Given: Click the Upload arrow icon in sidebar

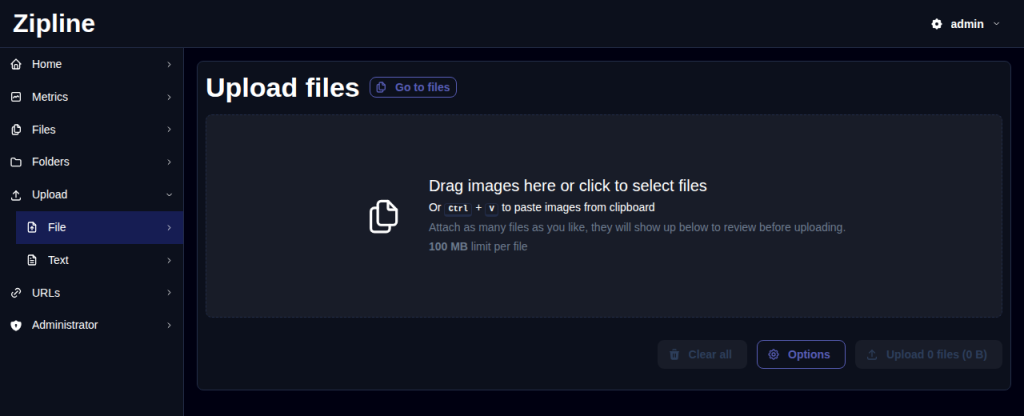Looking at the screenshot, I should coord(16,195).
